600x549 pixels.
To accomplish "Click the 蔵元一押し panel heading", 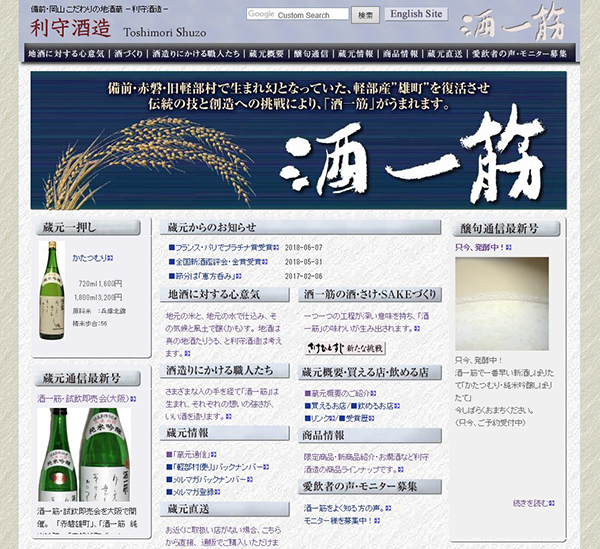I will pyautogui.click(x=88, y=228).
